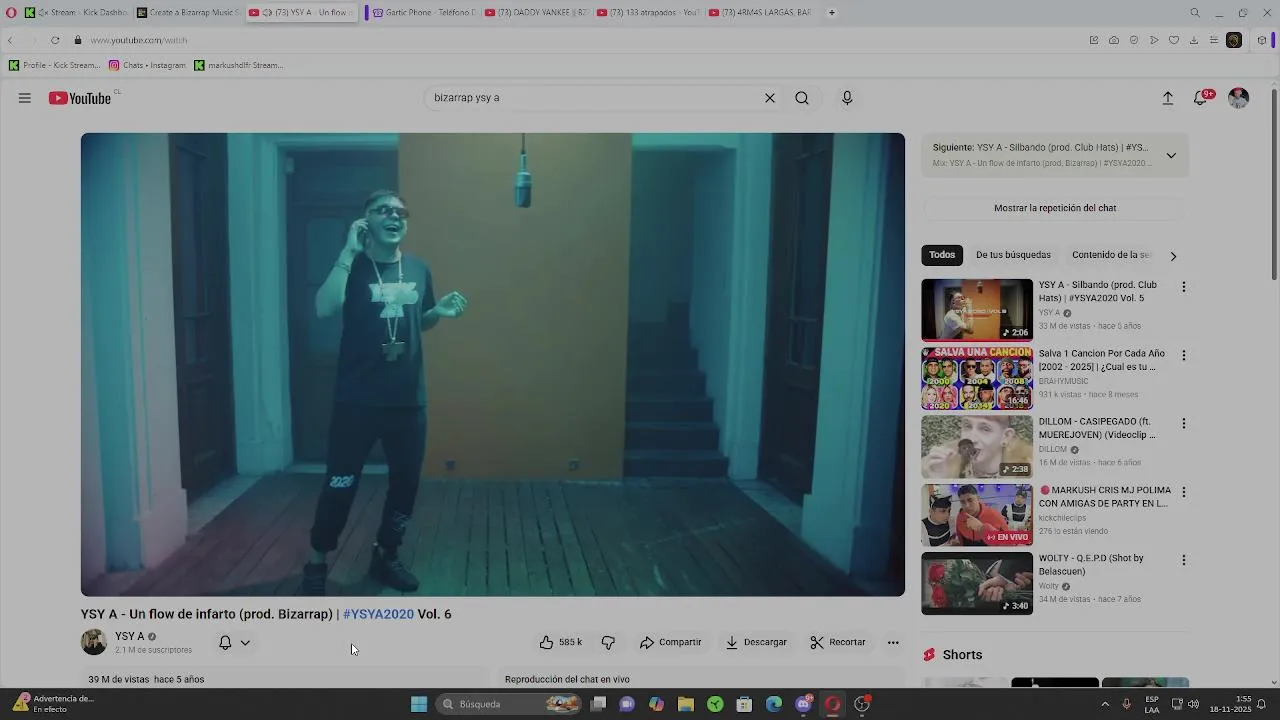Open the #YSYA2020 hashtag link

coord(378,614)
